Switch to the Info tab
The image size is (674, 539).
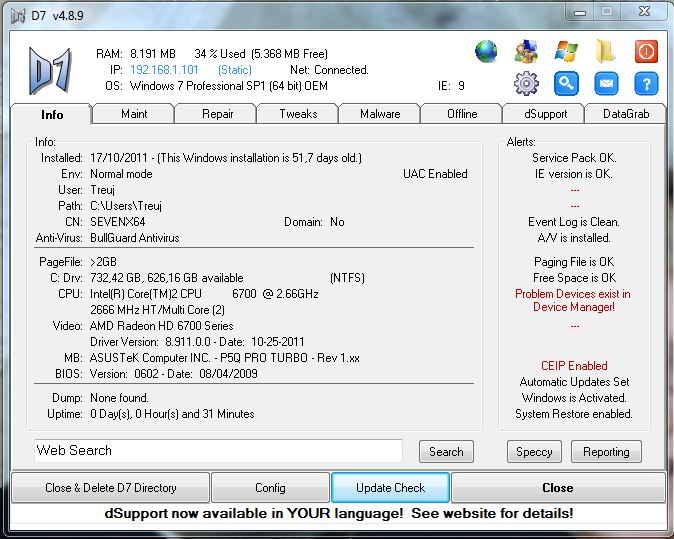coord(52,115)
